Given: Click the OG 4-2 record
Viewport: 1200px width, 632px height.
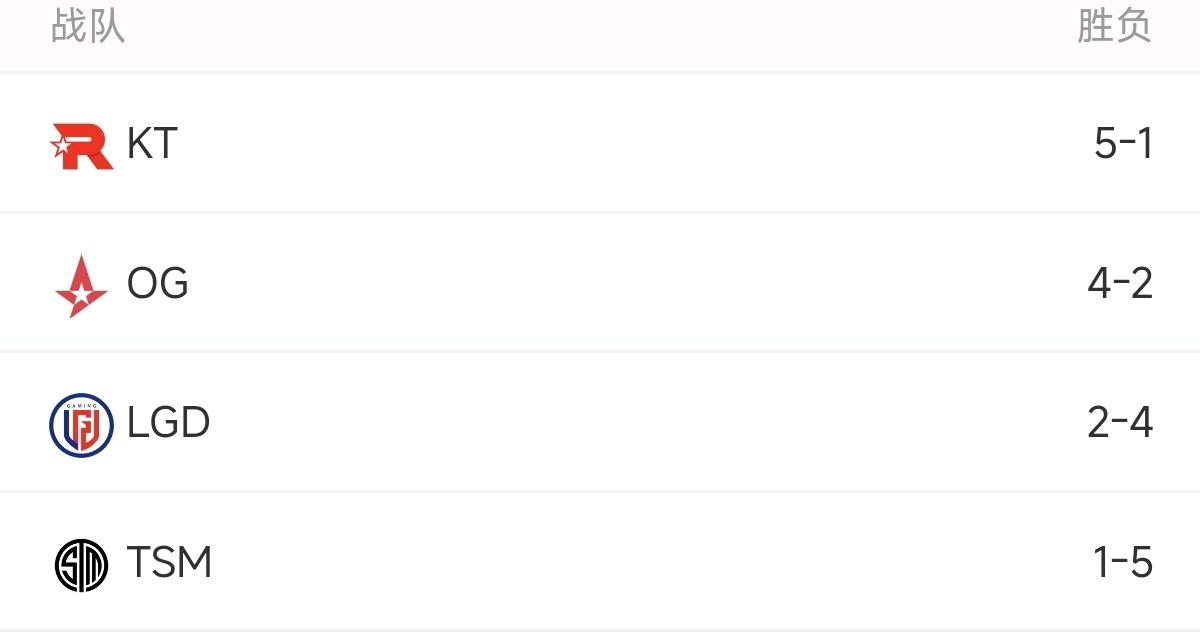Looking at the screenshot, I should tap(1120, 285).
